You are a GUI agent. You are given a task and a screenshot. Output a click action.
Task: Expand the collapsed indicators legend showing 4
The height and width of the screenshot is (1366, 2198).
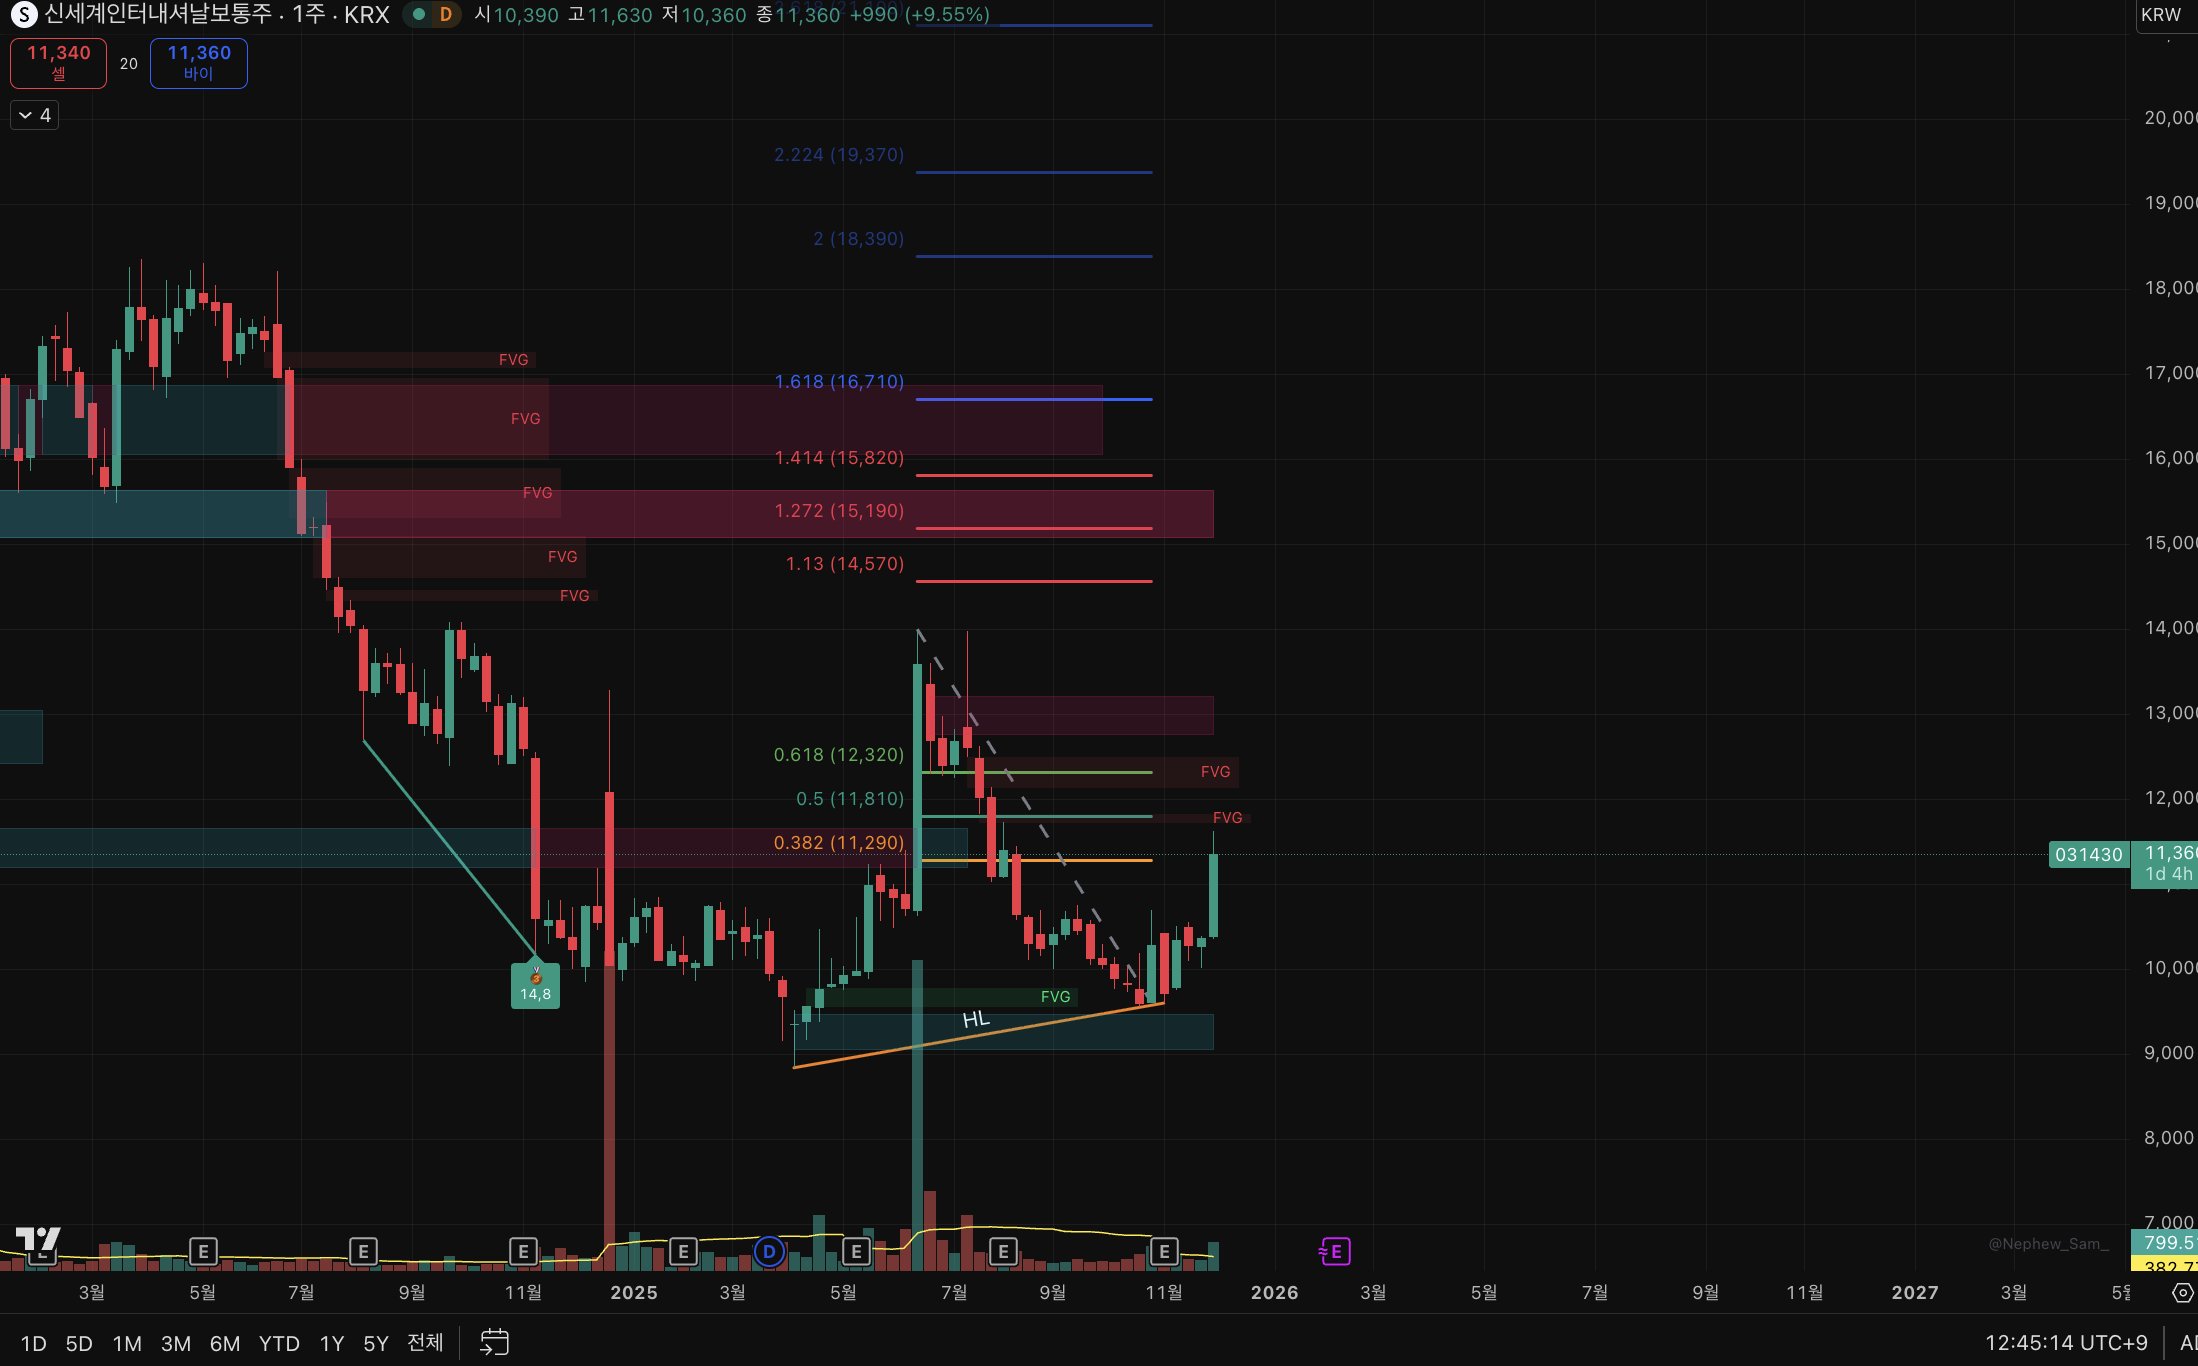[35, 115]
